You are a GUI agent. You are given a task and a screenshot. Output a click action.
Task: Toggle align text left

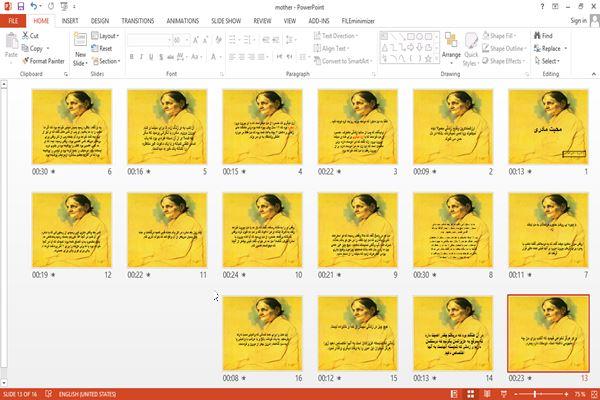pyautogui.click(x=232, y=57)
